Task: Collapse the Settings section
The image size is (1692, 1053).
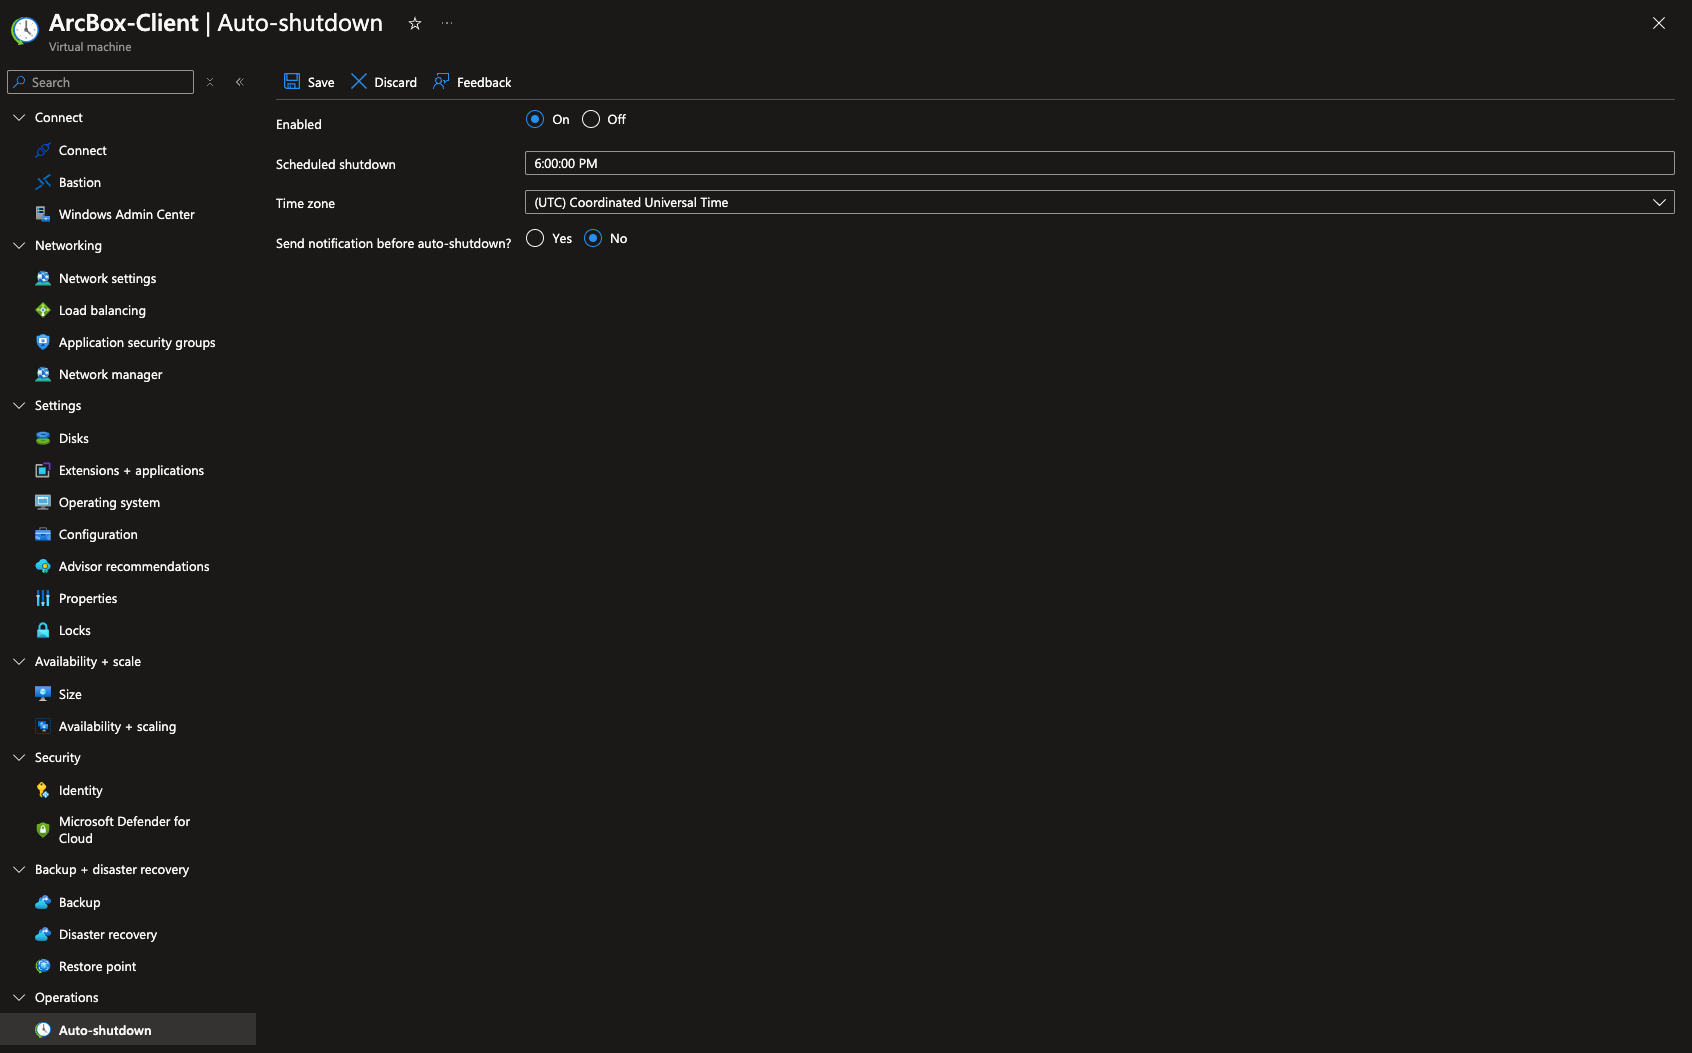Action: [x=19, y=405]
